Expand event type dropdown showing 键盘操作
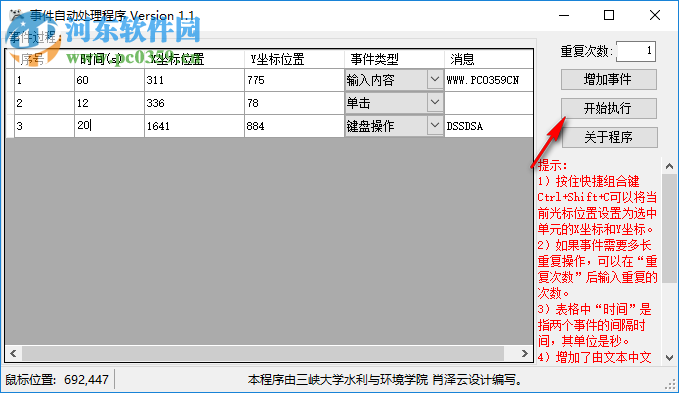The height and width of the screenshot is (393, 679). coord(435,126)
